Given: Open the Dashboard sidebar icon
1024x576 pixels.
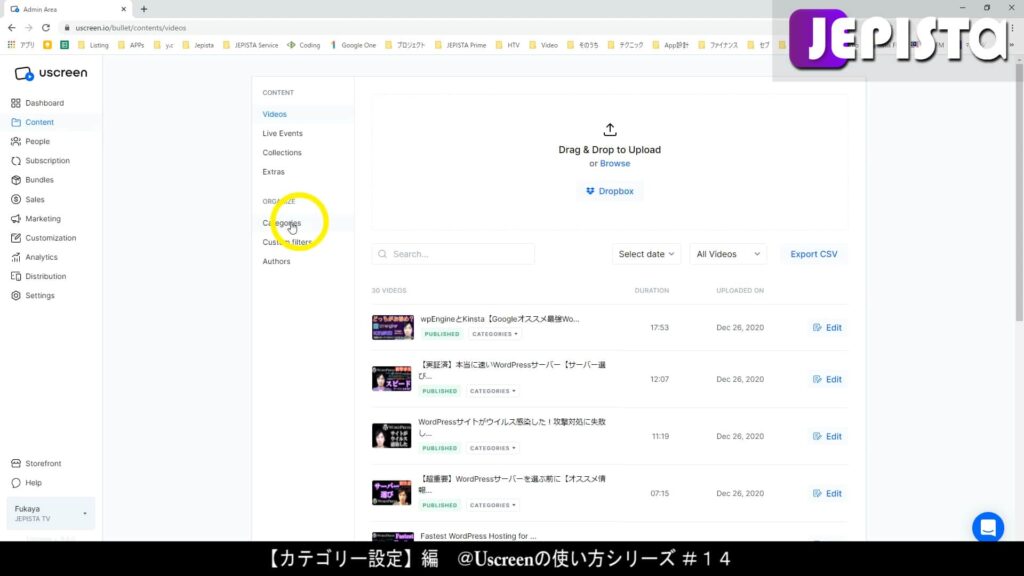Looking at the screenshot, I should pos(16,103).
